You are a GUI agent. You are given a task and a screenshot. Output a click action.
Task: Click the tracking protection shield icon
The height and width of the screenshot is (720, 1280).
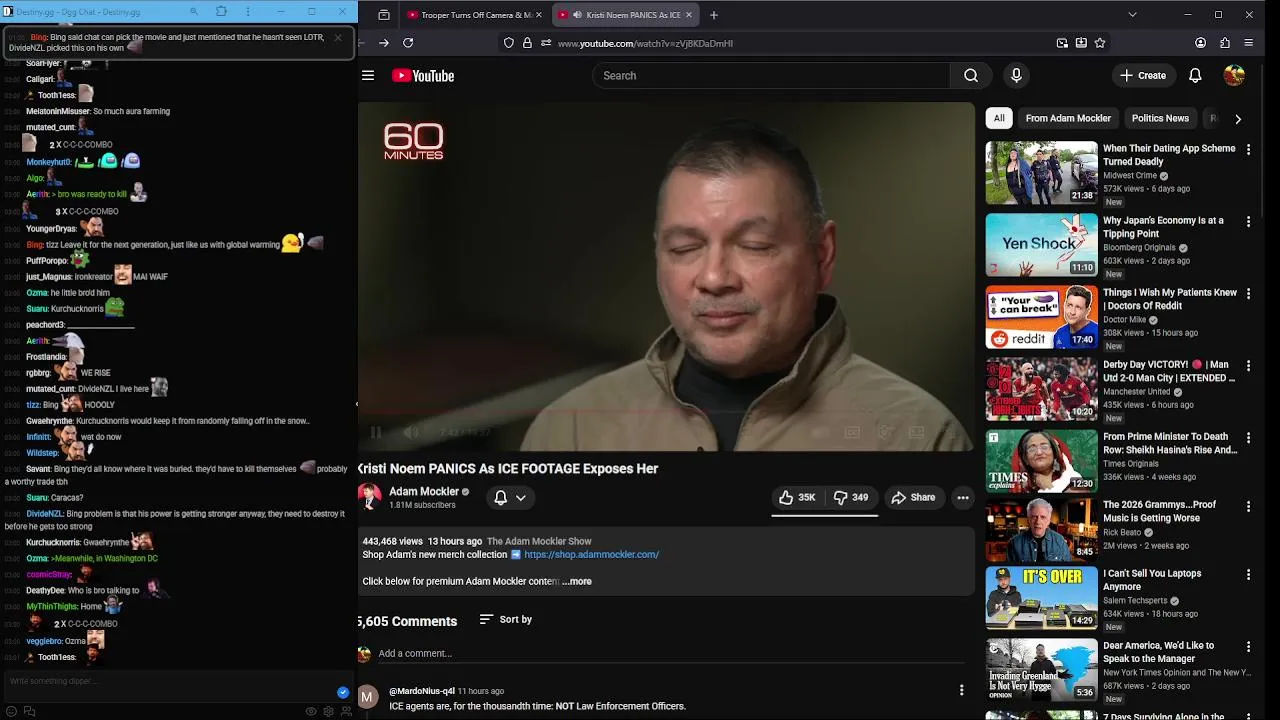click(509, 43)
